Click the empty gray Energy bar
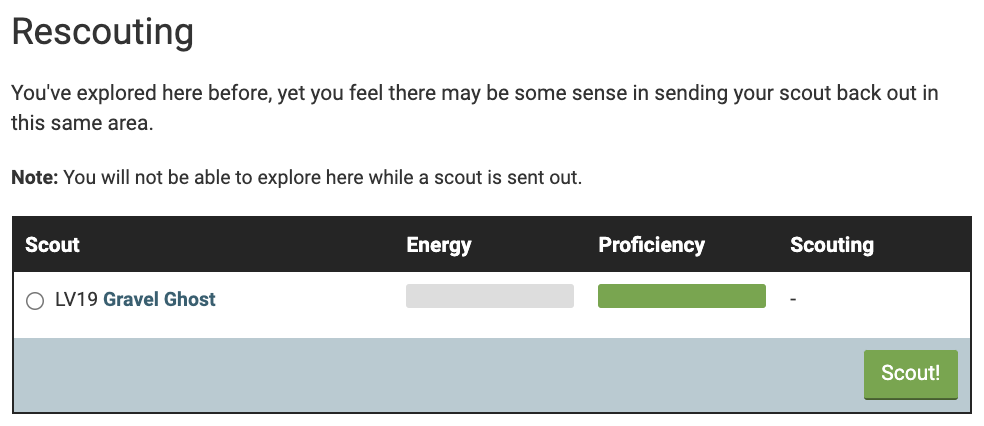The width and height of the screenshot is (984, 426). coord(489,296)
